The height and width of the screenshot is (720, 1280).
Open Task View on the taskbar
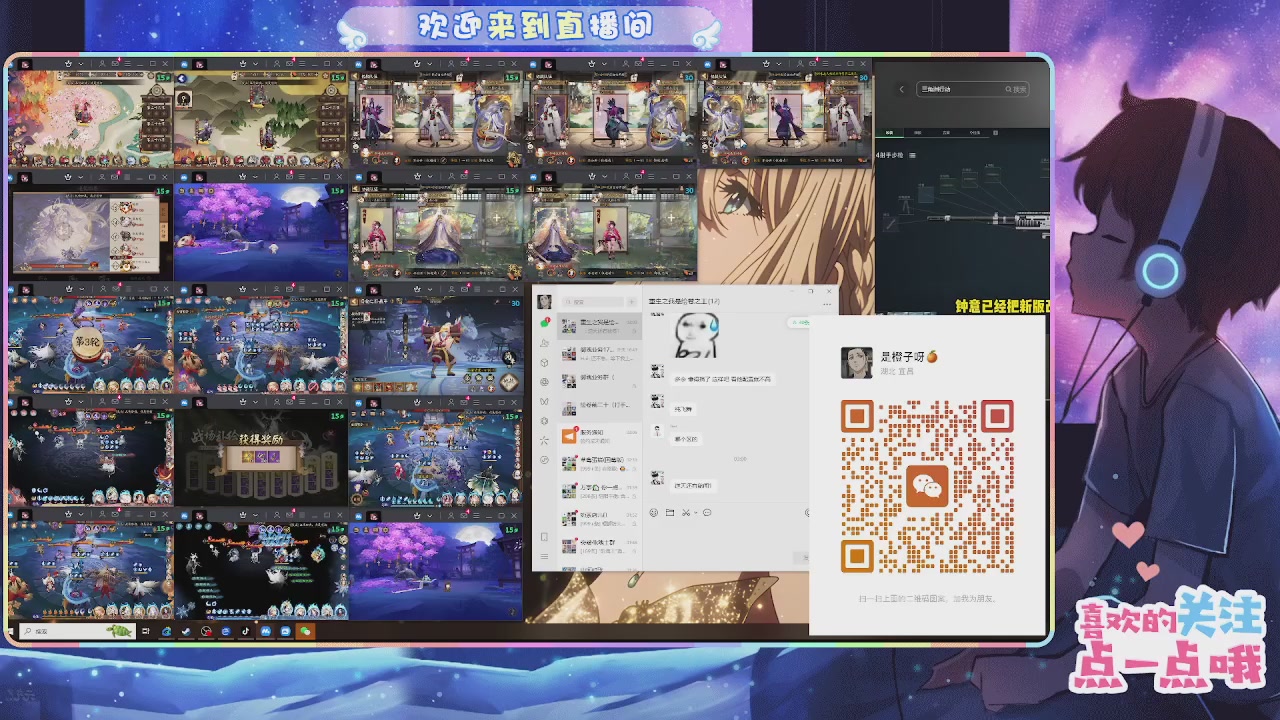coord(146,631)
